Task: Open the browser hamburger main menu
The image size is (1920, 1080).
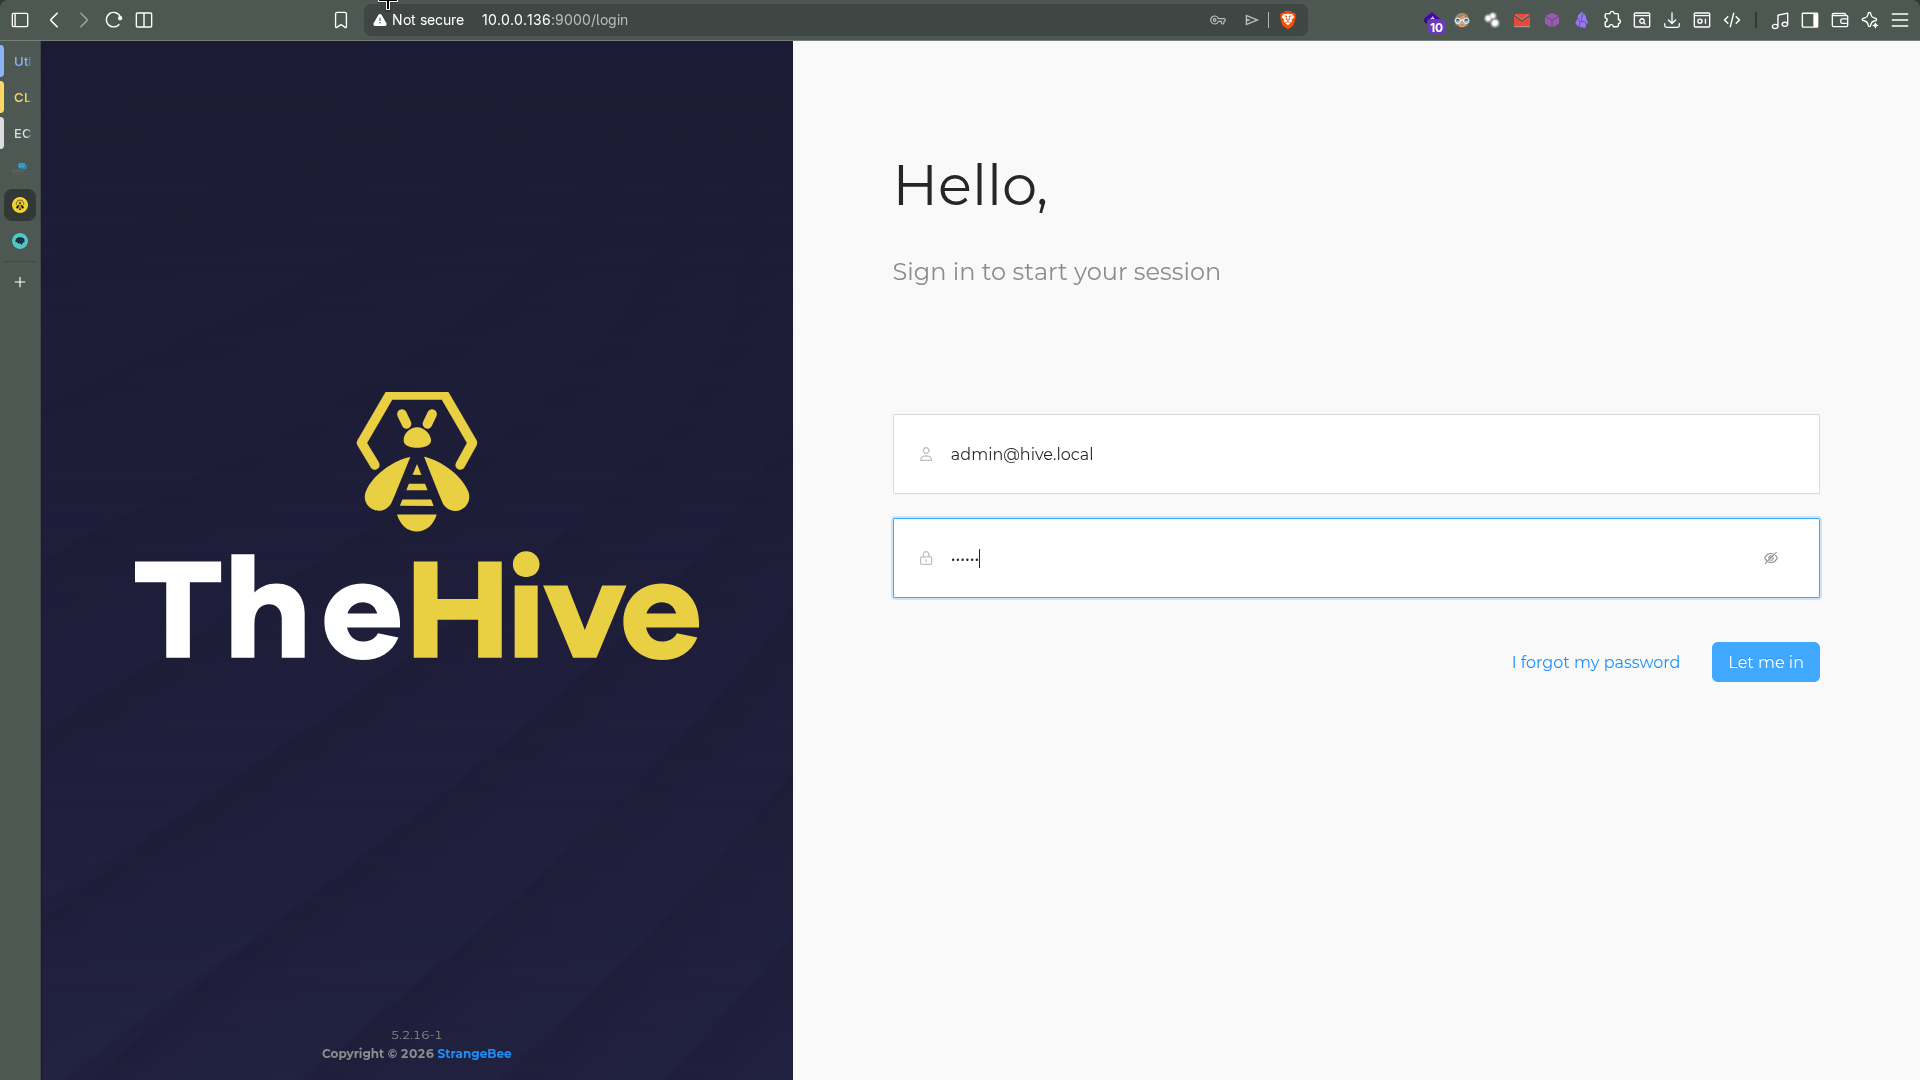Action: point(1900,20)
